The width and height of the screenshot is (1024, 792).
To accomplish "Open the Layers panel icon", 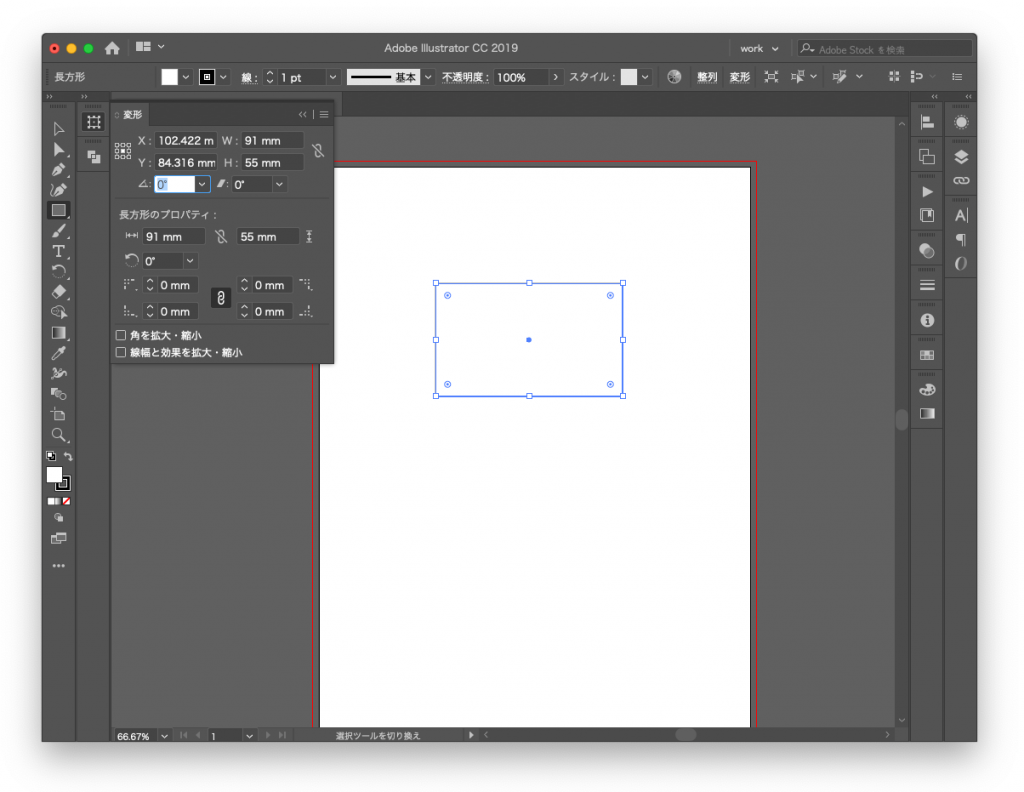I will 961,157.
